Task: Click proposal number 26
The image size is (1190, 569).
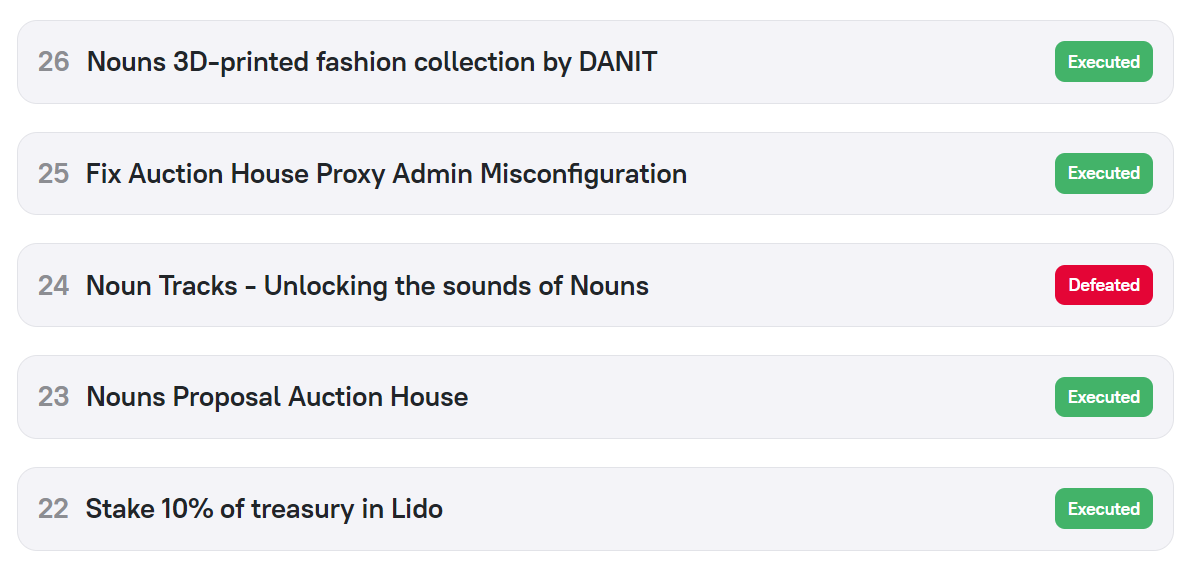Action: (x=54, y=62)
